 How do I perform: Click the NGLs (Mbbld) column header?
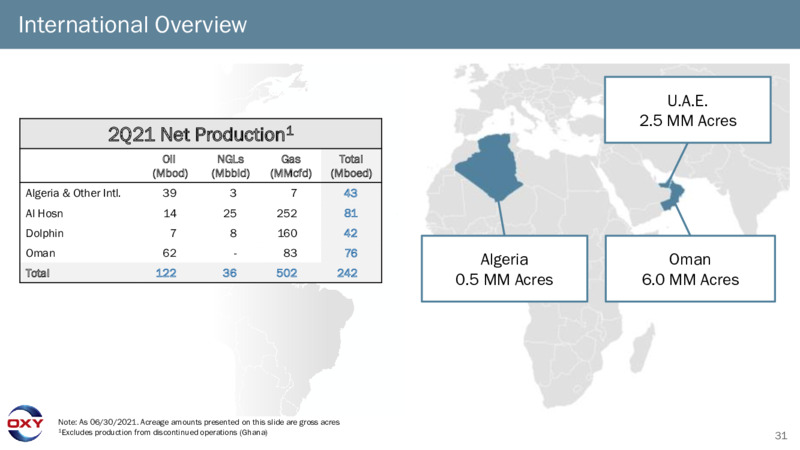(x=231, y=166)
